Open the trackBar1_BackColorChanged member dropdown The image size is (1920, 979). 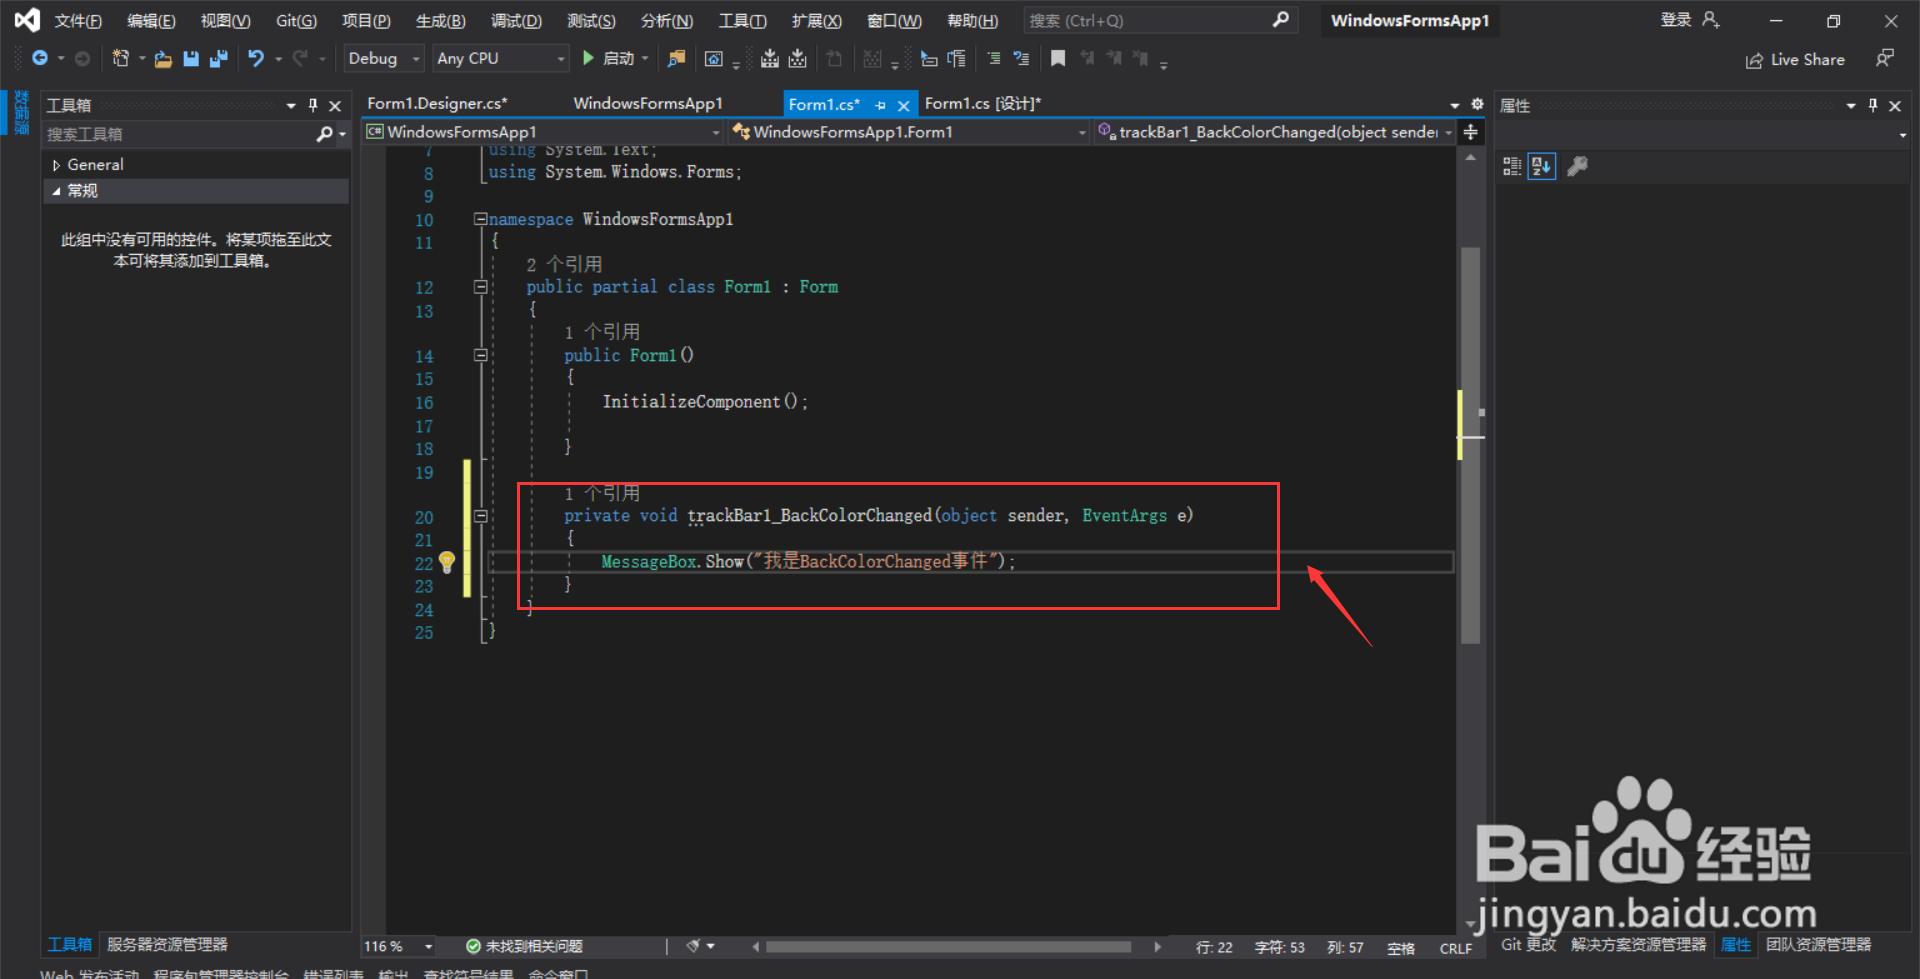click(1275, 132)
